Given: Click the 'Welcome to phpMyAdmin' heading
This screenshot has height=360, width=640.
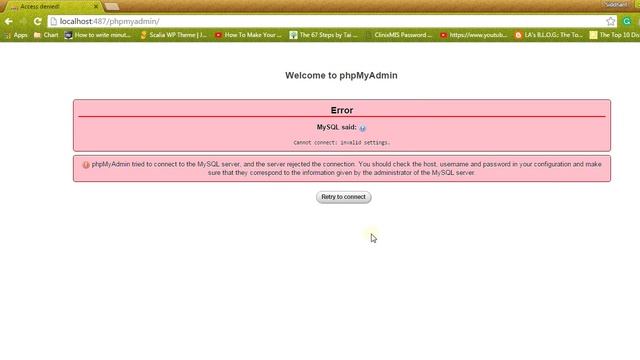Looking at the screenshot, I should click(x=341, y=76).
